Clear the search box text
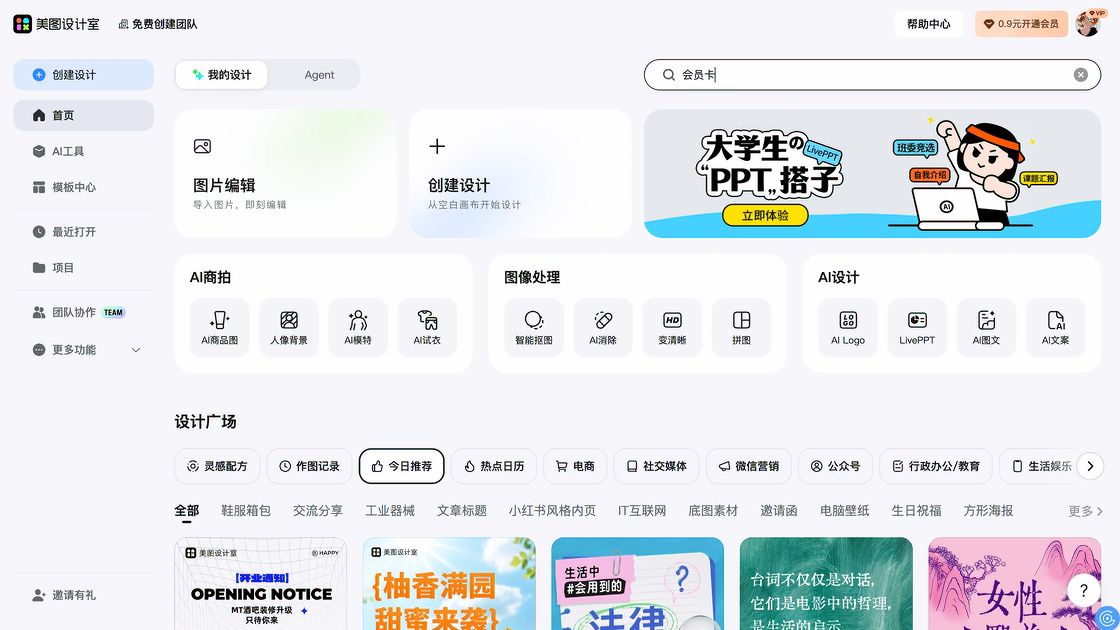This screenshot has height=630, width=1120. click(1081, 75)
